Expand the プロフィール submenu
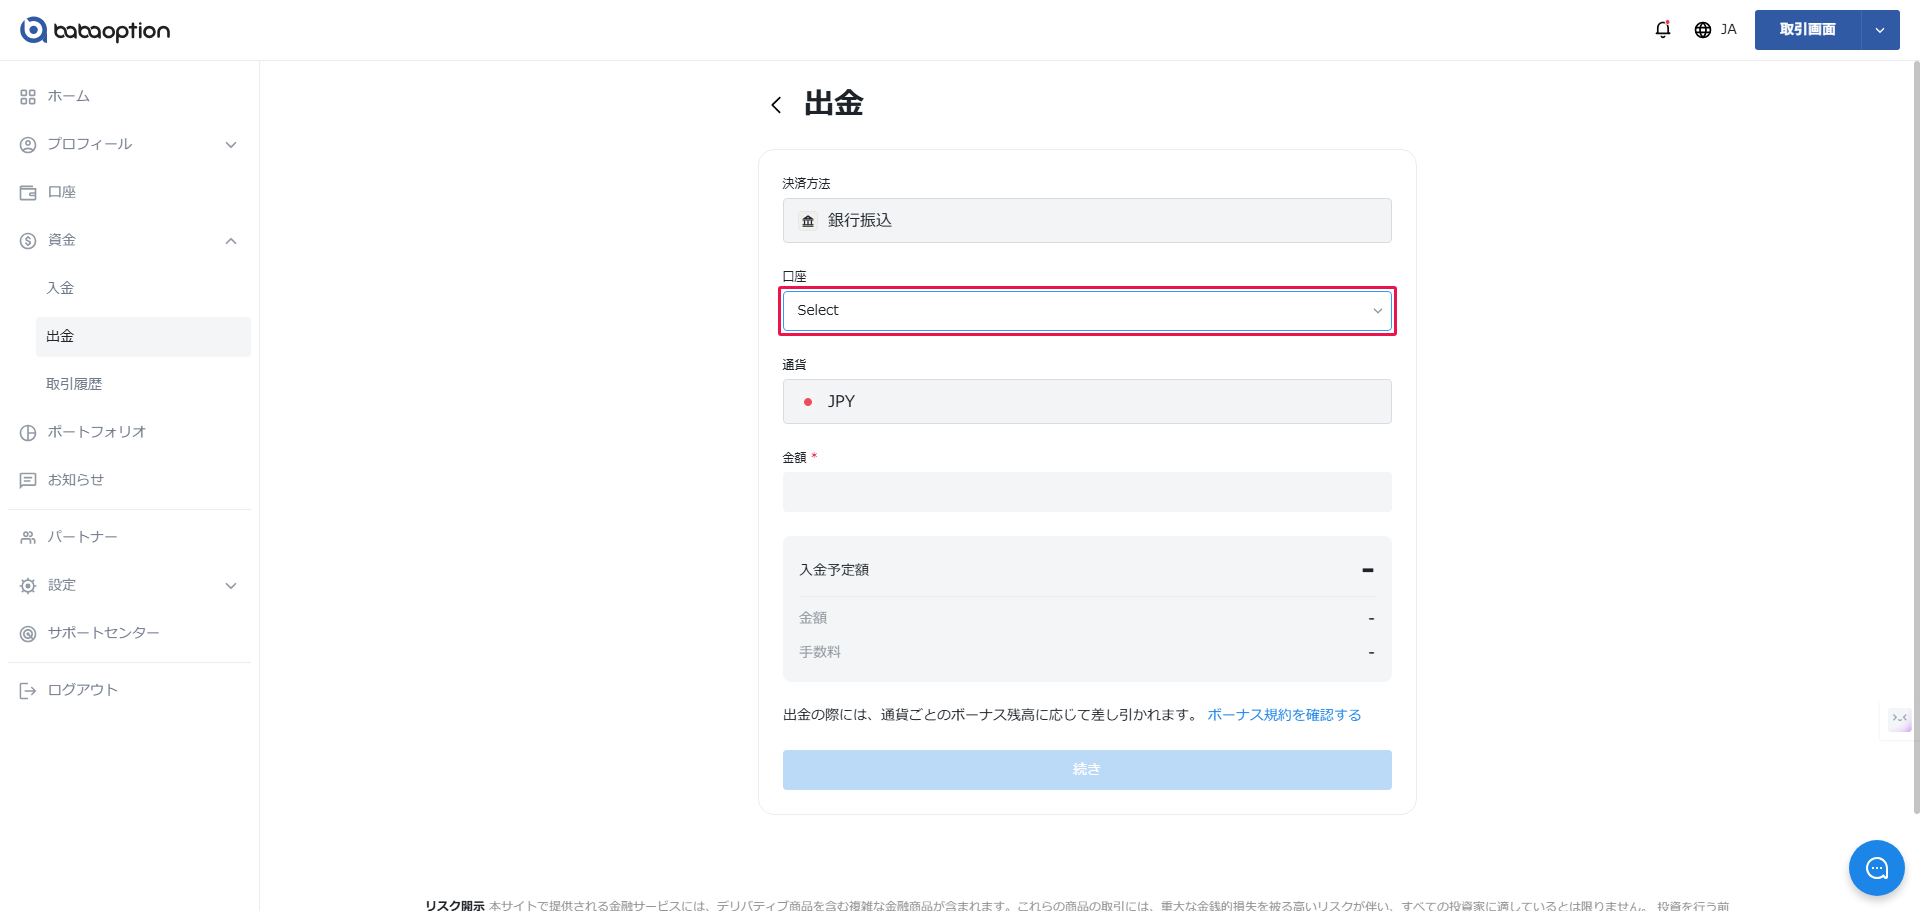This screenshot has height=911, width=1920. coord(231,145)
